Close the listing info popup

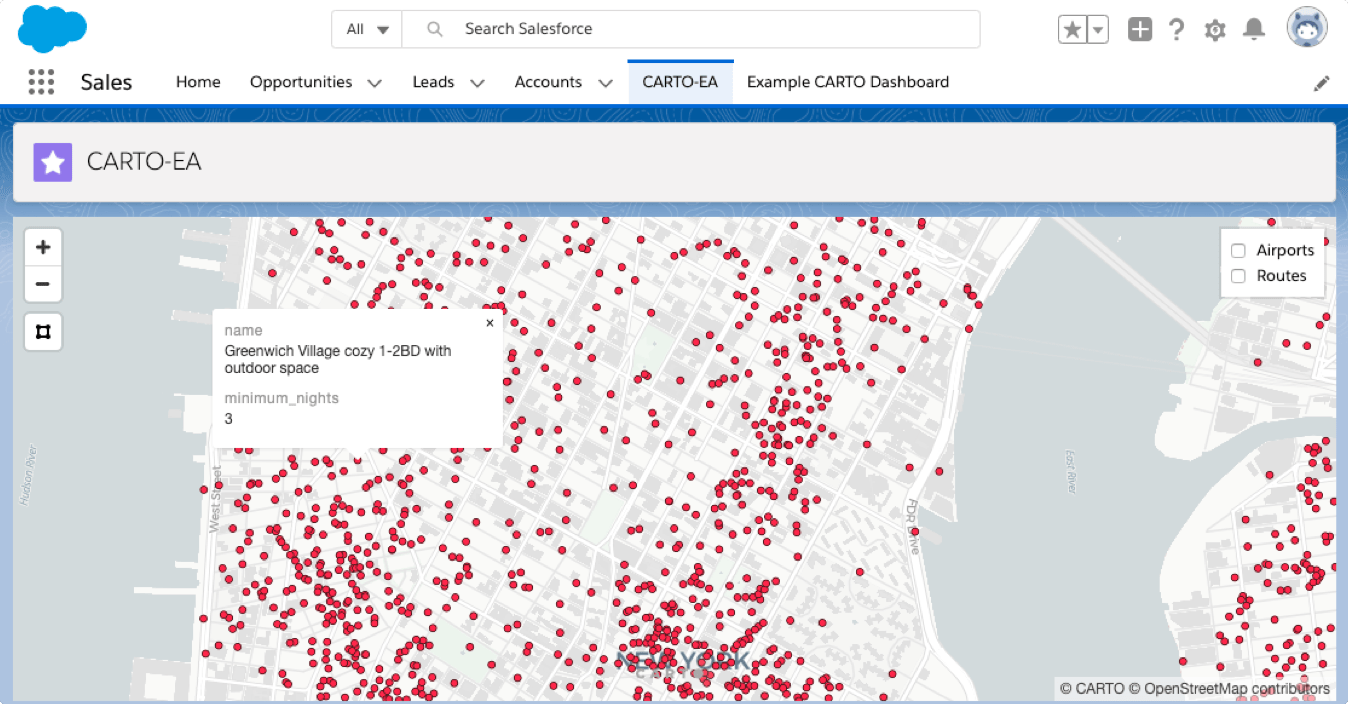coord(490,323)
